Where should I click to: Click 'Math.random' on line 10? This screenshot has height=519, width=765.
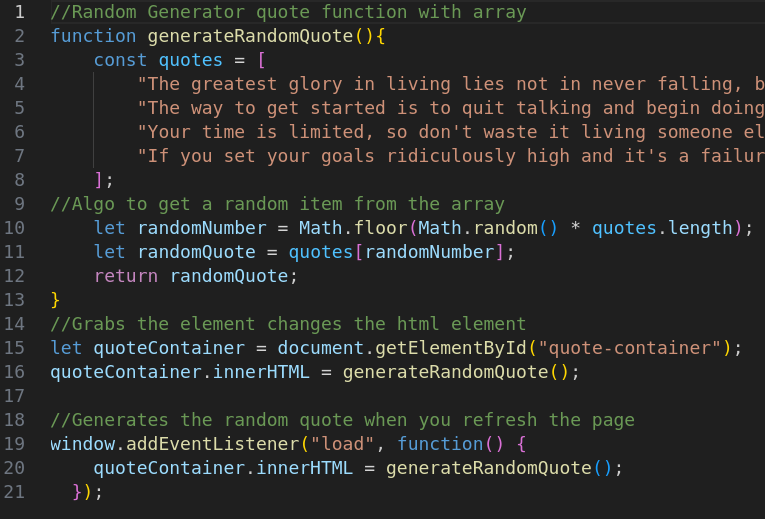tap(478, 228)
